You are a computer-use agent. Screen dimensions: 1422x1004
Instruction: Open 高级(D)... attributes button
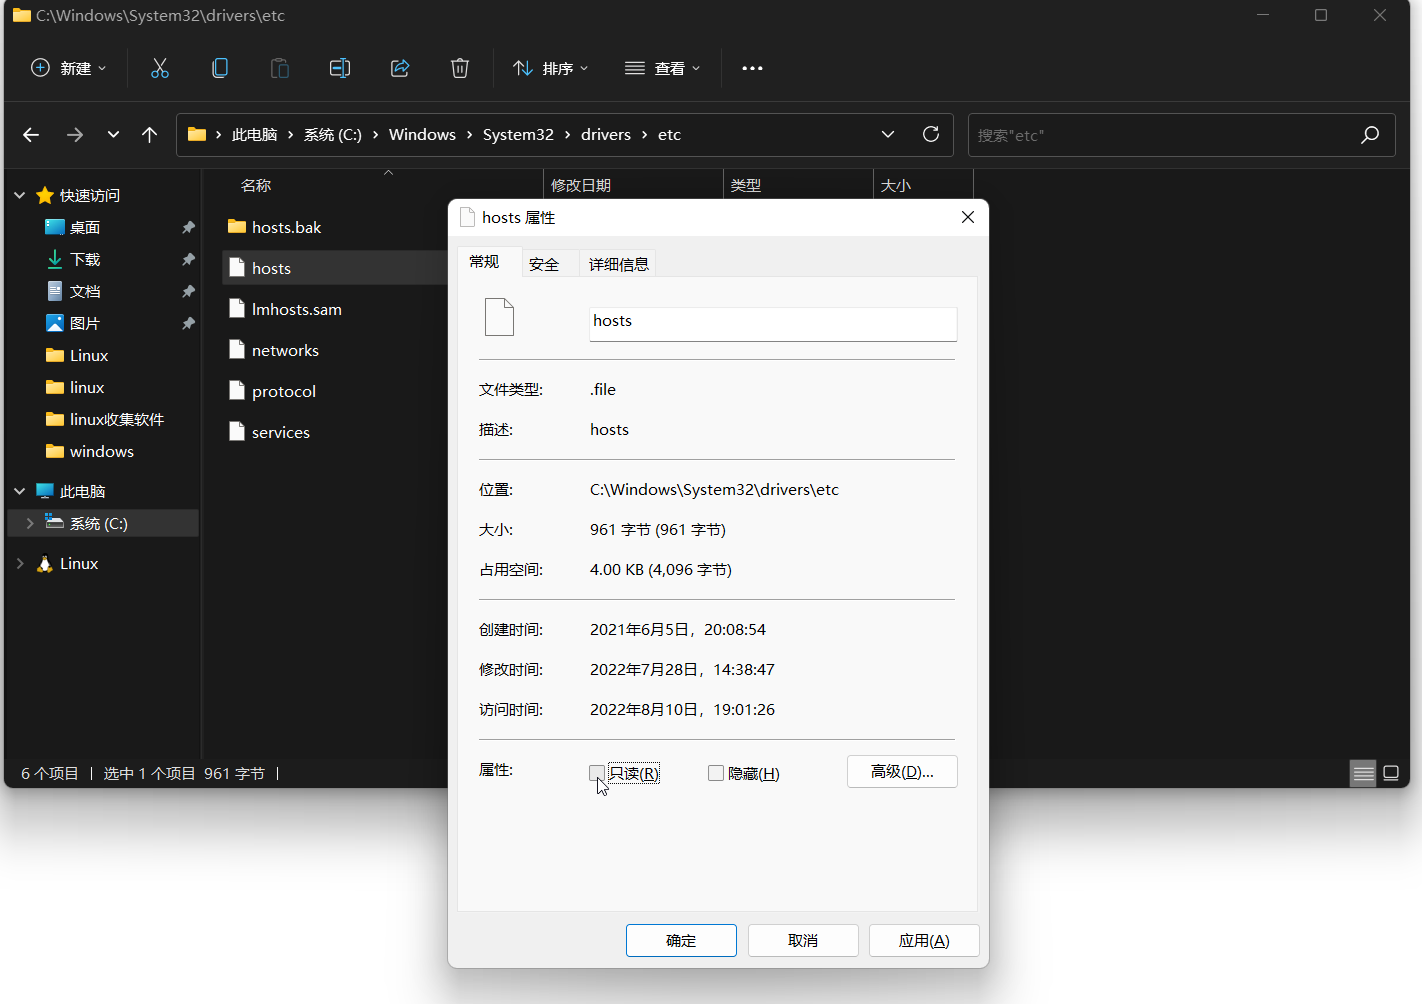click(902, 771)
